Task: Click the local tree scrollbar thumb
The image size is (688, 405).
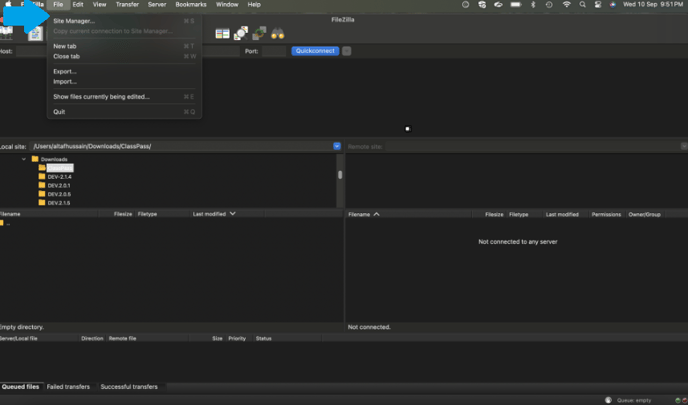Action: click(340, 175)
